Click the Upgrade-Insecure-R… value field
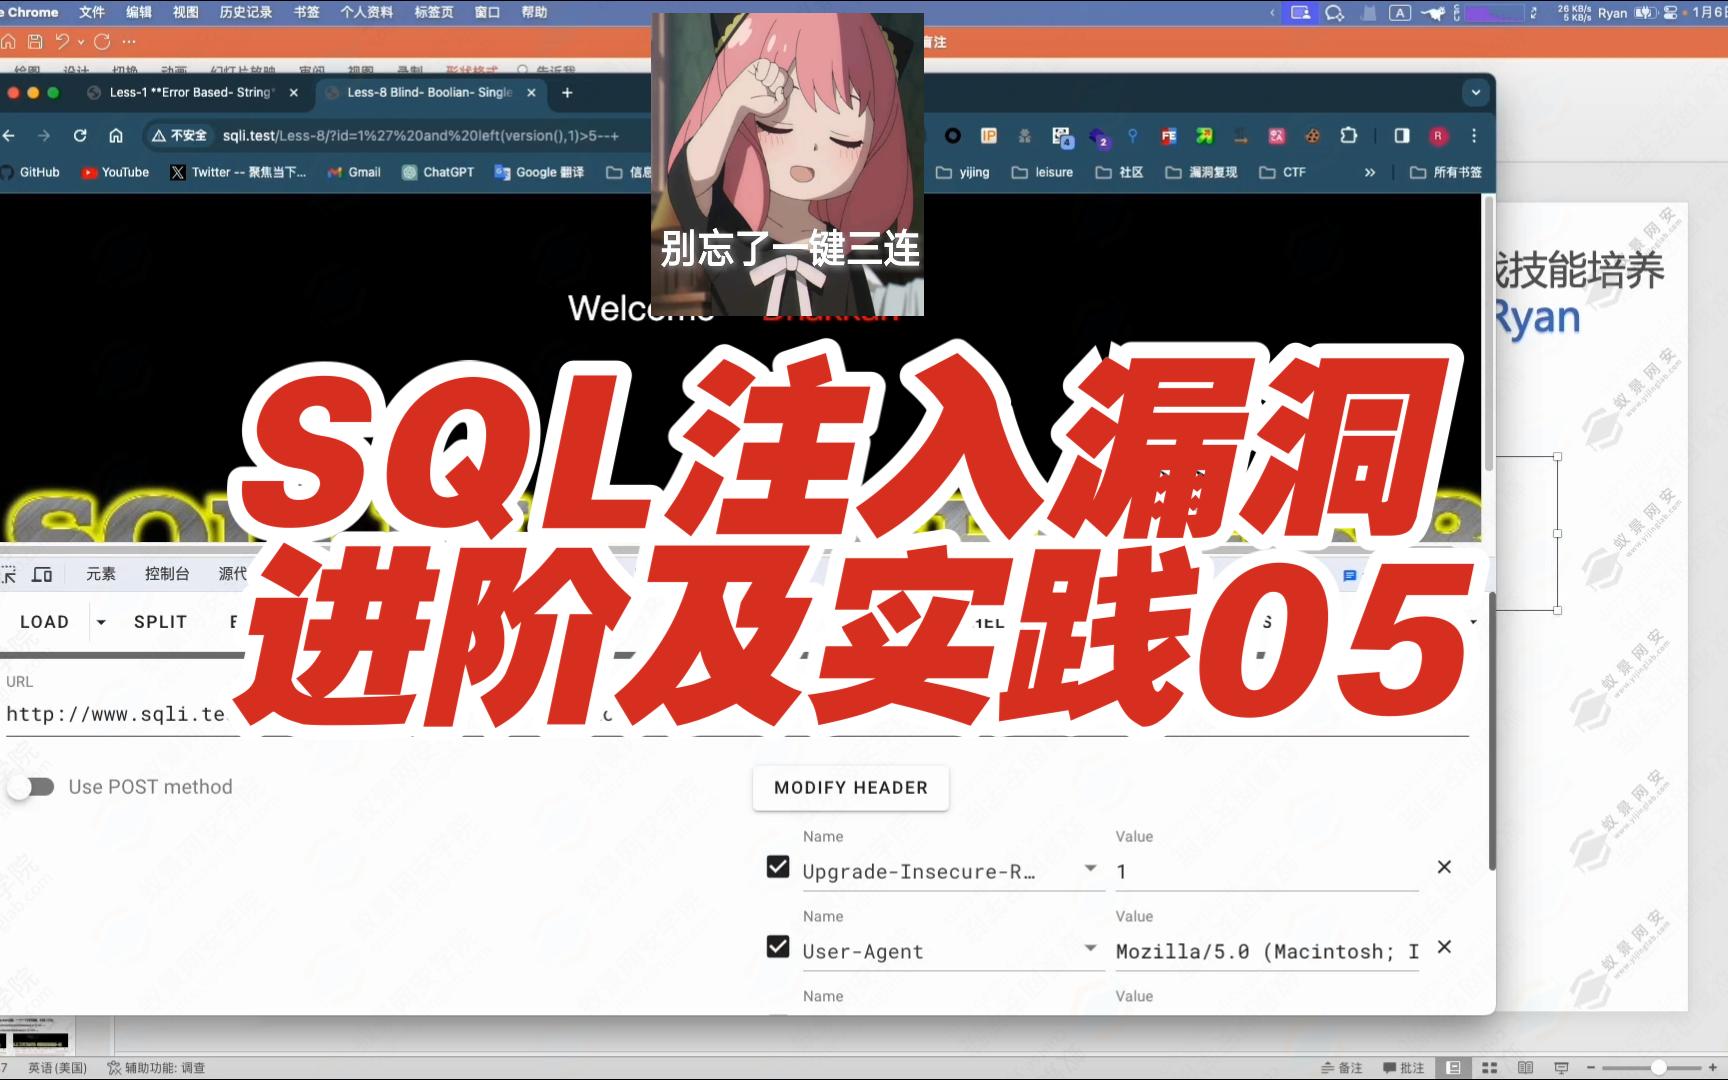Viewport: 1728px width, 1080px height. point(1267,872)
